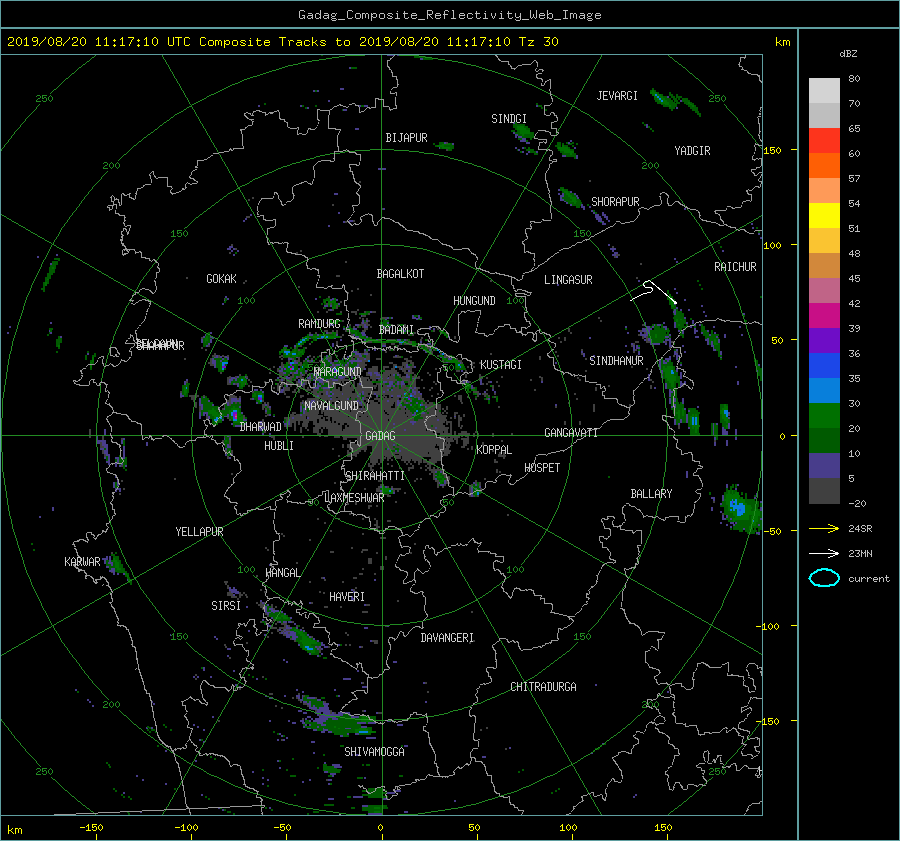Image resolution: width=900 pixels, height=841 pixels.
Task: Click the JEVARGI label on the map
Action: tap(617, 96)
